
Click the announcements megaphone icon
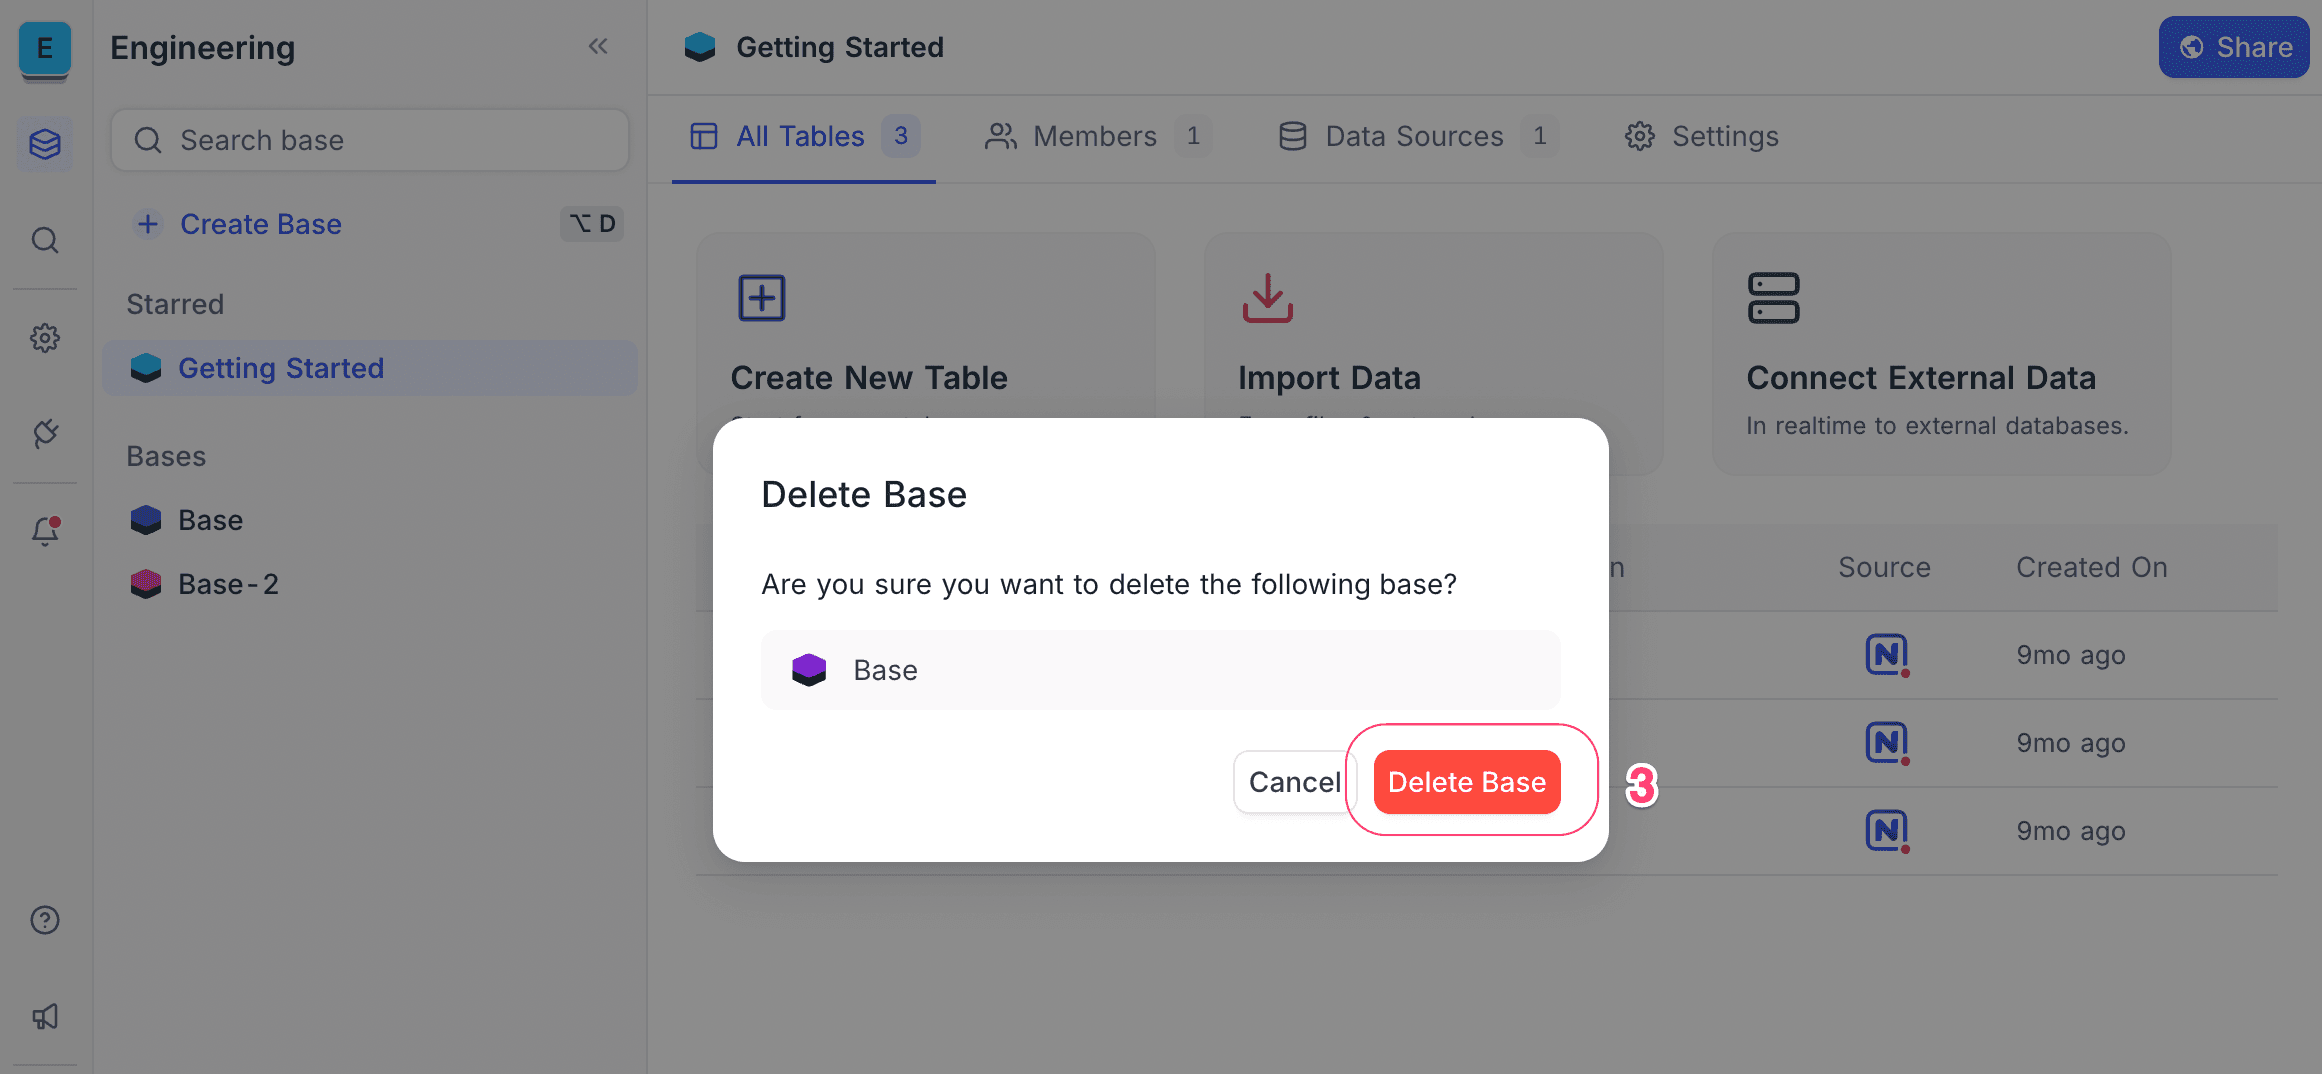(x=44, y=1016)
